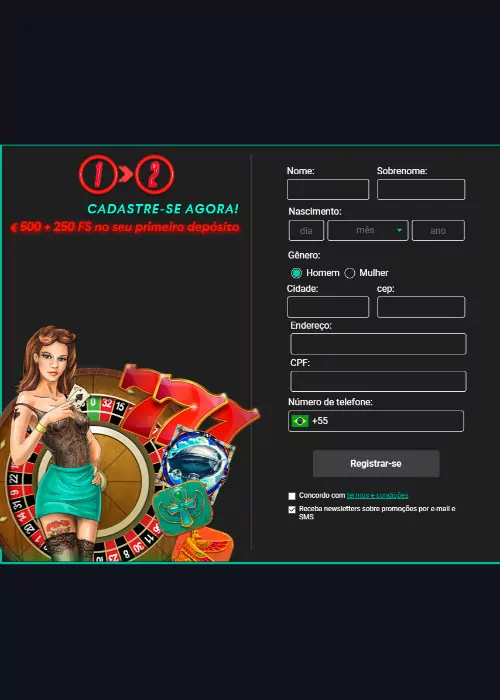Screen dimensions: 500x700
Task: Focus the Sobrenome input field
Action: pos(421,189)
